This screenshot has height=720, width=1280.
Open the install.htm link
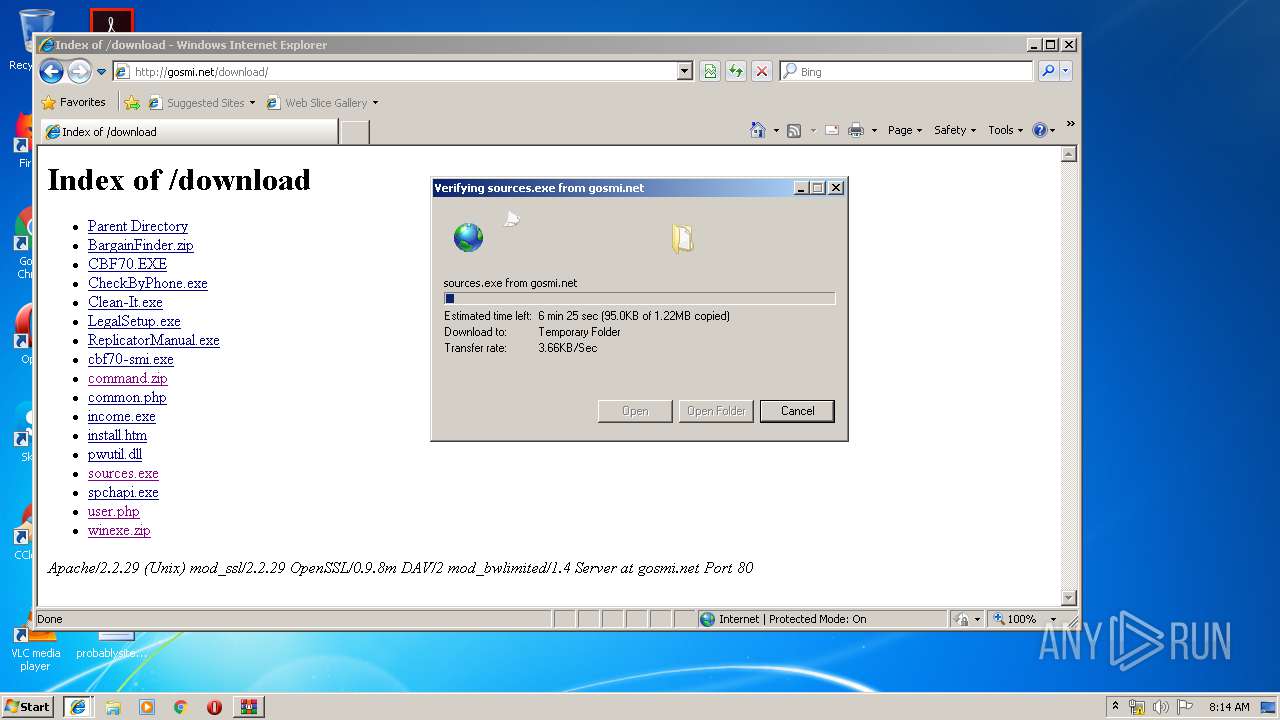pos(118,435)
